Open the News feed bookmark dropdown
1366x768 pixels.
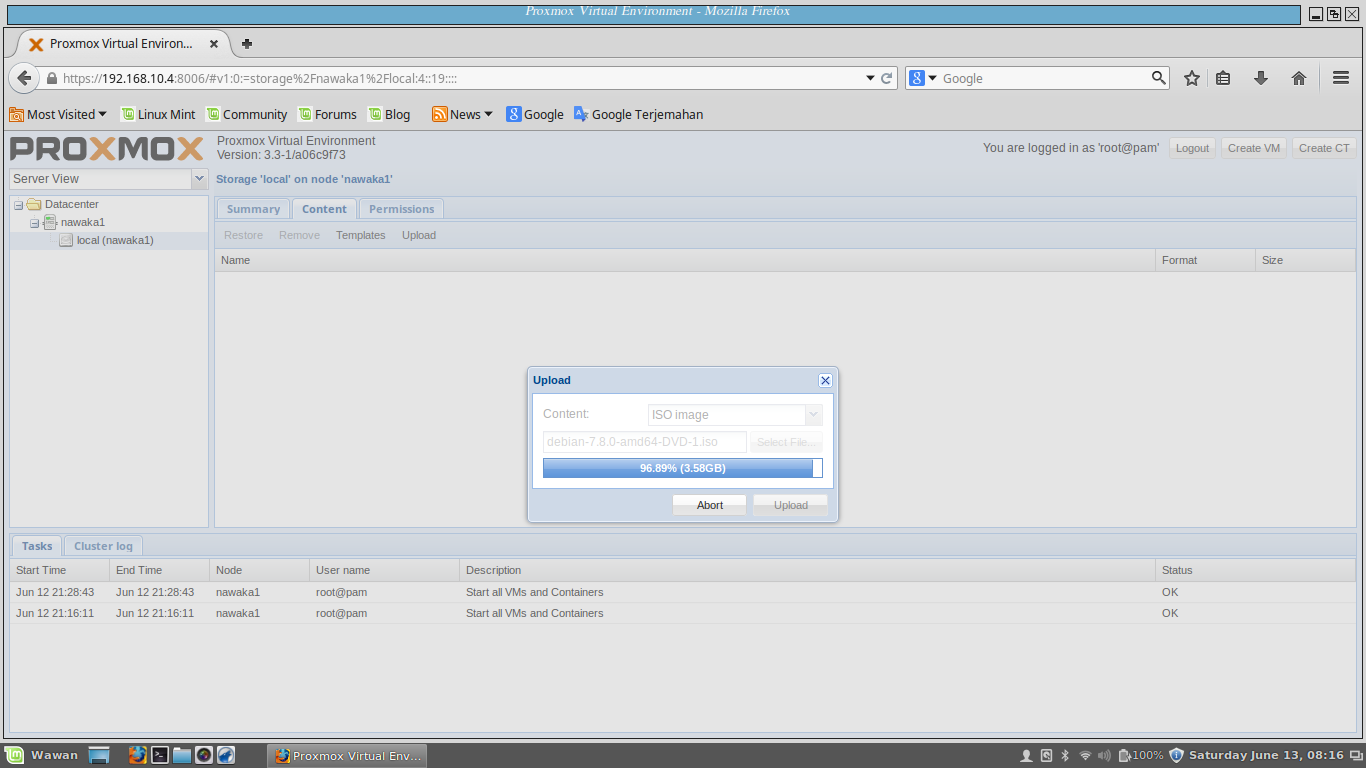click(x=463, y=114)
